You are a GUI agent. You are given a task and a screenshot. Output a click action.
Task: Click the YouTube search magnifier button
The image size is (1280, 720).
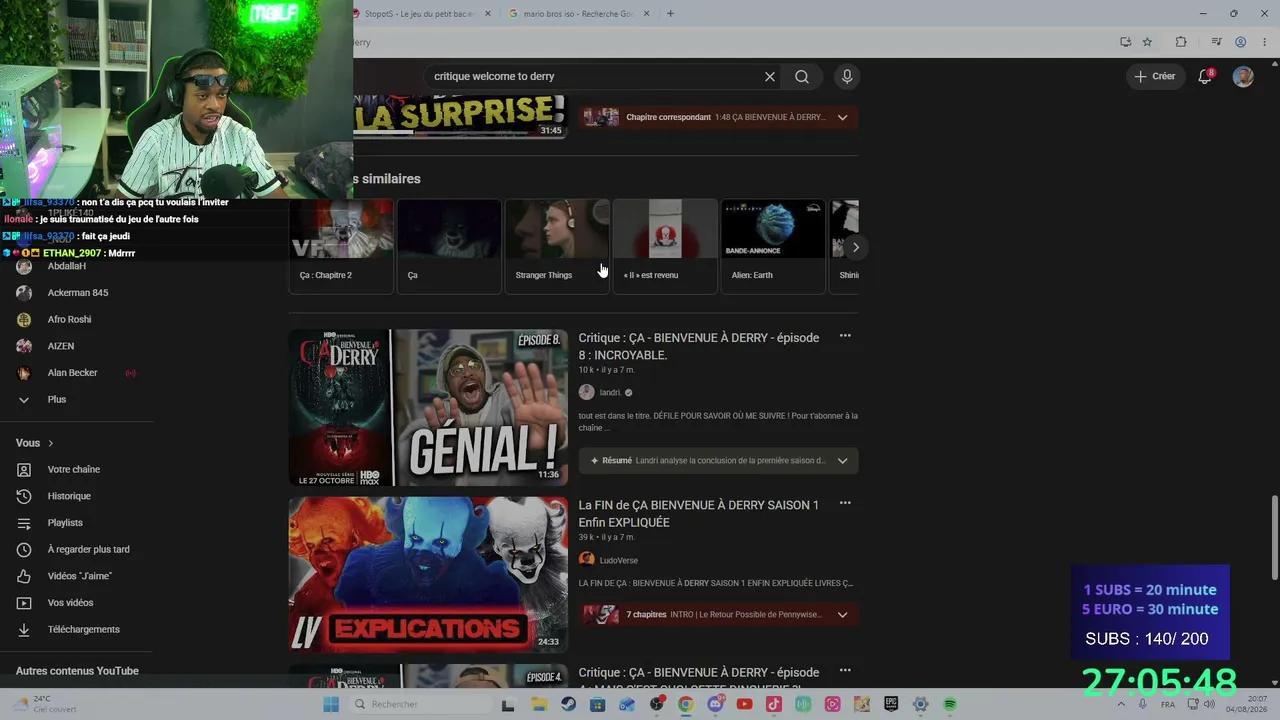click(802, 76)
